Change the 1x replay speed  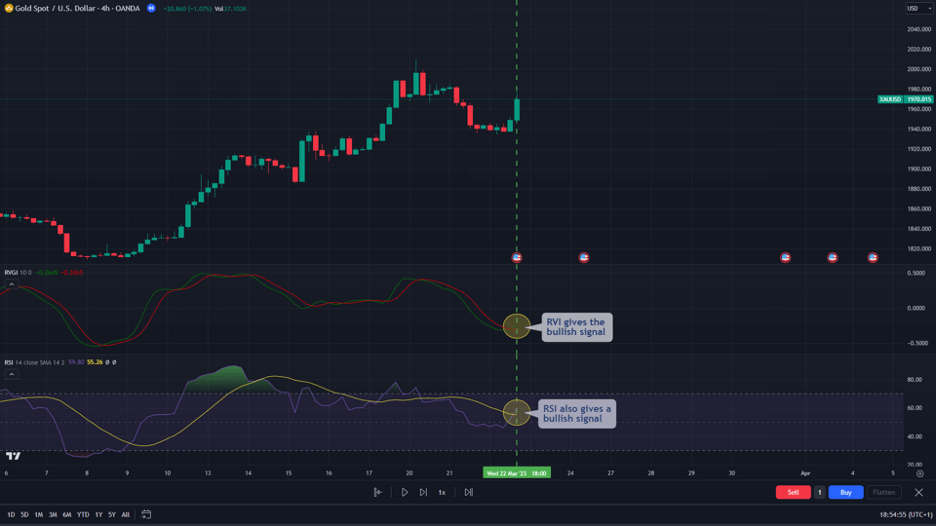442,493
